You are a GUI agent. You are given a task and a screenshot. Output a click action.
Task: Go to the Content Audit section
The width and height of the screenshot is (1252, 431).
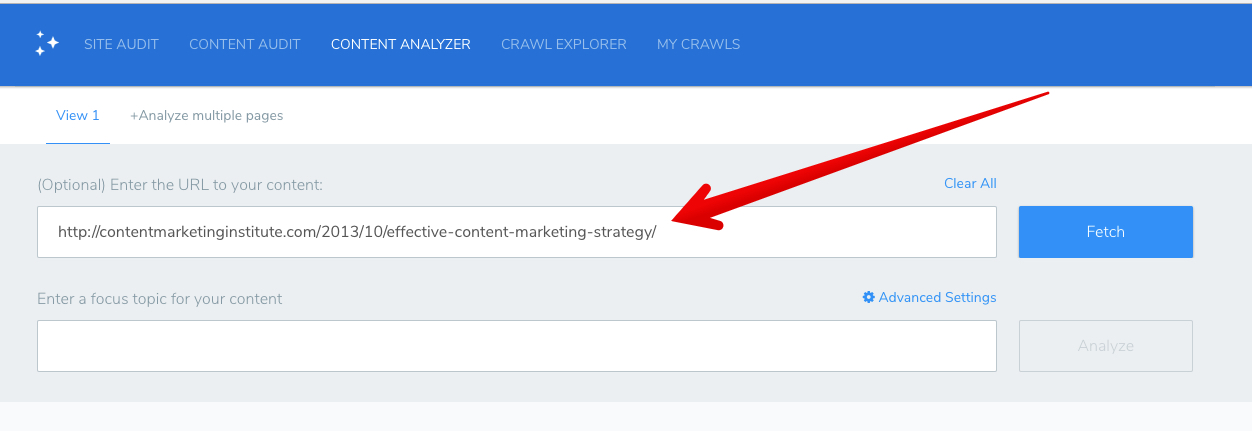(x=244, y=44)
